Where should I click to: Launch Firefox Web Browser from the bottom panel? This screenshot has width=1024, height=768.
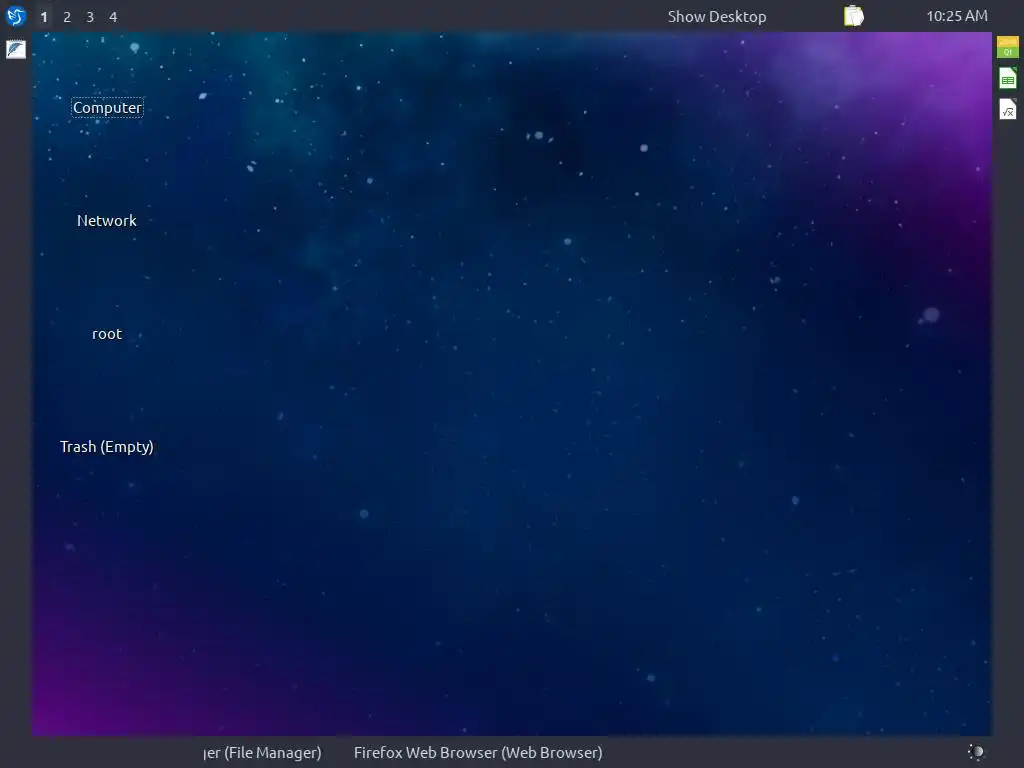(x=478, y=752)
